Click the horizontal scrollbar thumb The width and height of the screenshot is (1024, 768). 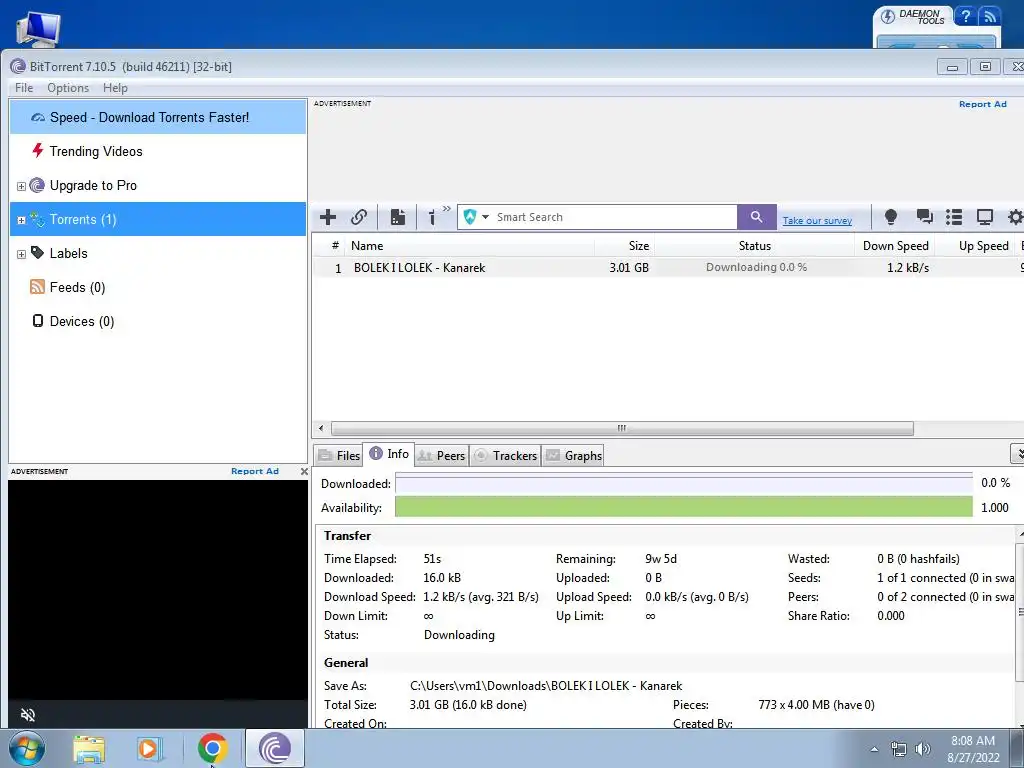622,428
